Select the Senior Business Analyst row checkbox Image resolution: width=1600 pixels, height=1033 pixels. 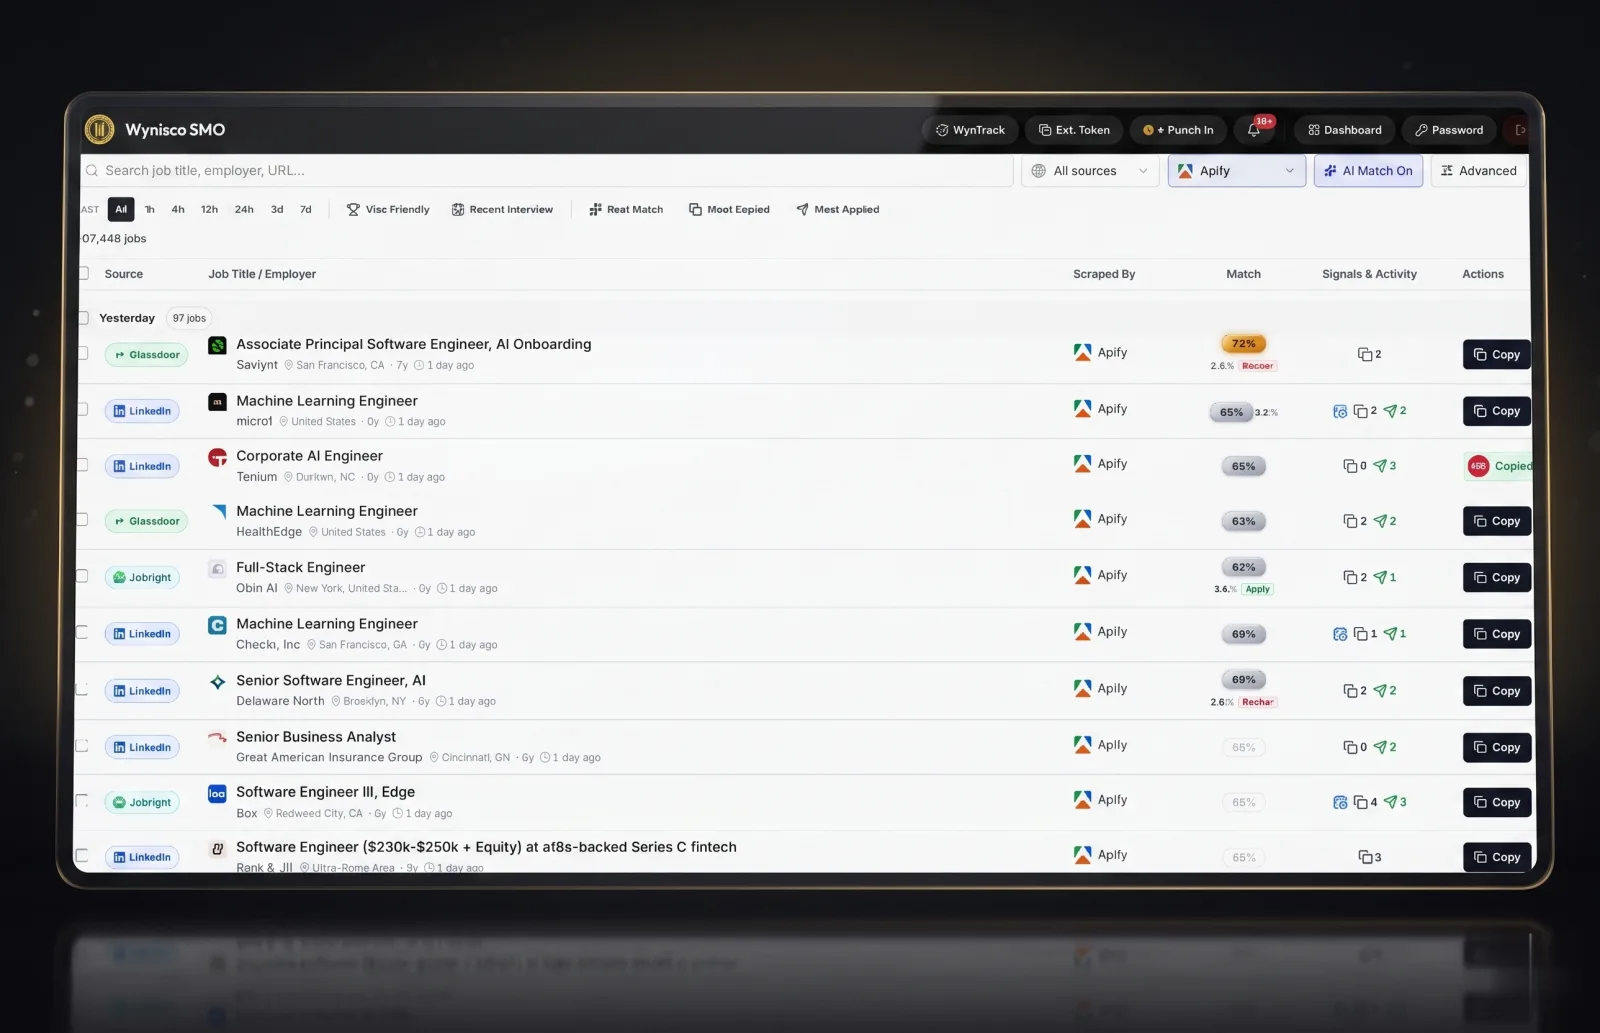click(x=82, y=746)
